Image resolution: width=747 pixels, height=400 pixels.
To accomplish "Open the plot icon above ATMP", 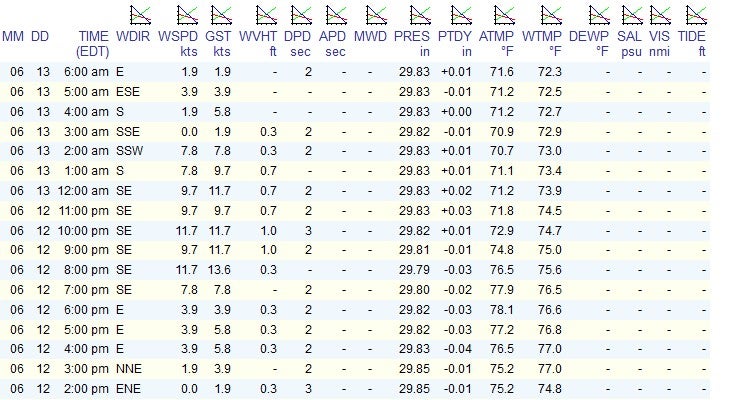I will 505,15.
